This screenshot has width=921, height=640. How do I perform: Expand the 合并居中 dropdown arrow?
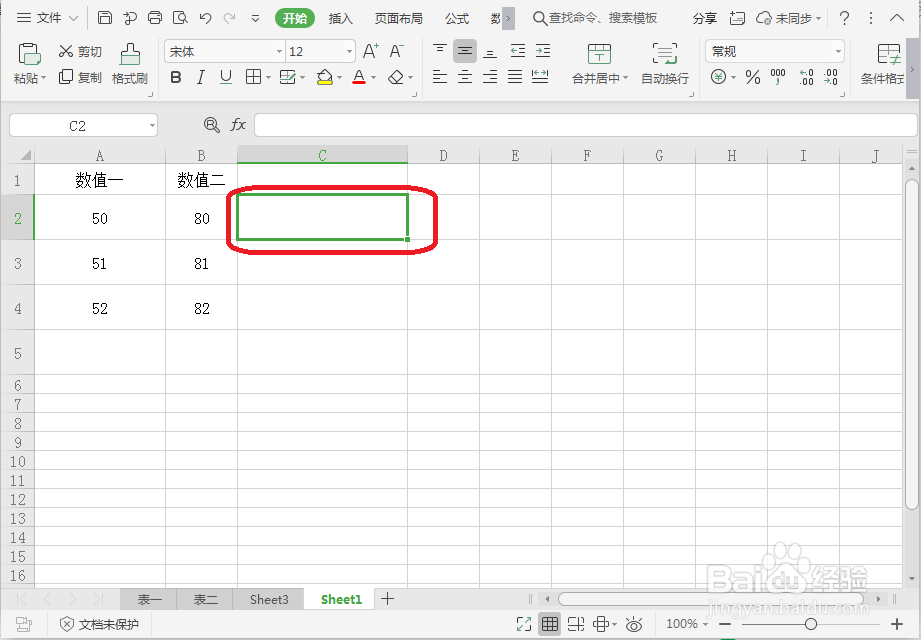(626, 78)
